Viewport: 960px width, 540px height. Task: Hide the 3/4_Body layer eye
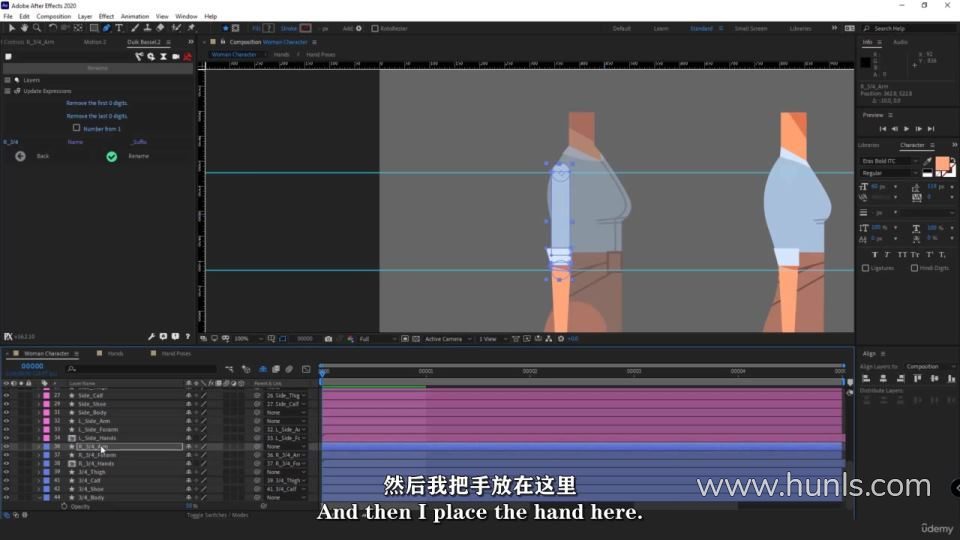(6, 498)
